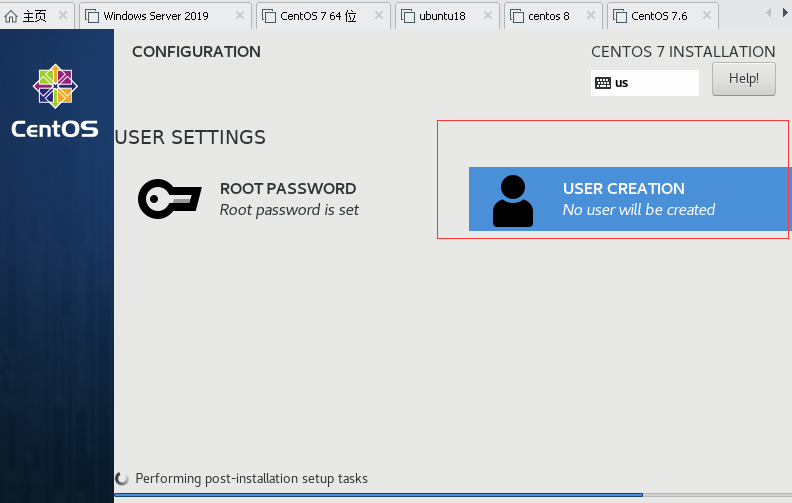792x503 pixels.
Task: Close the Windows Server 2019 tab
Action: [240, 16]
